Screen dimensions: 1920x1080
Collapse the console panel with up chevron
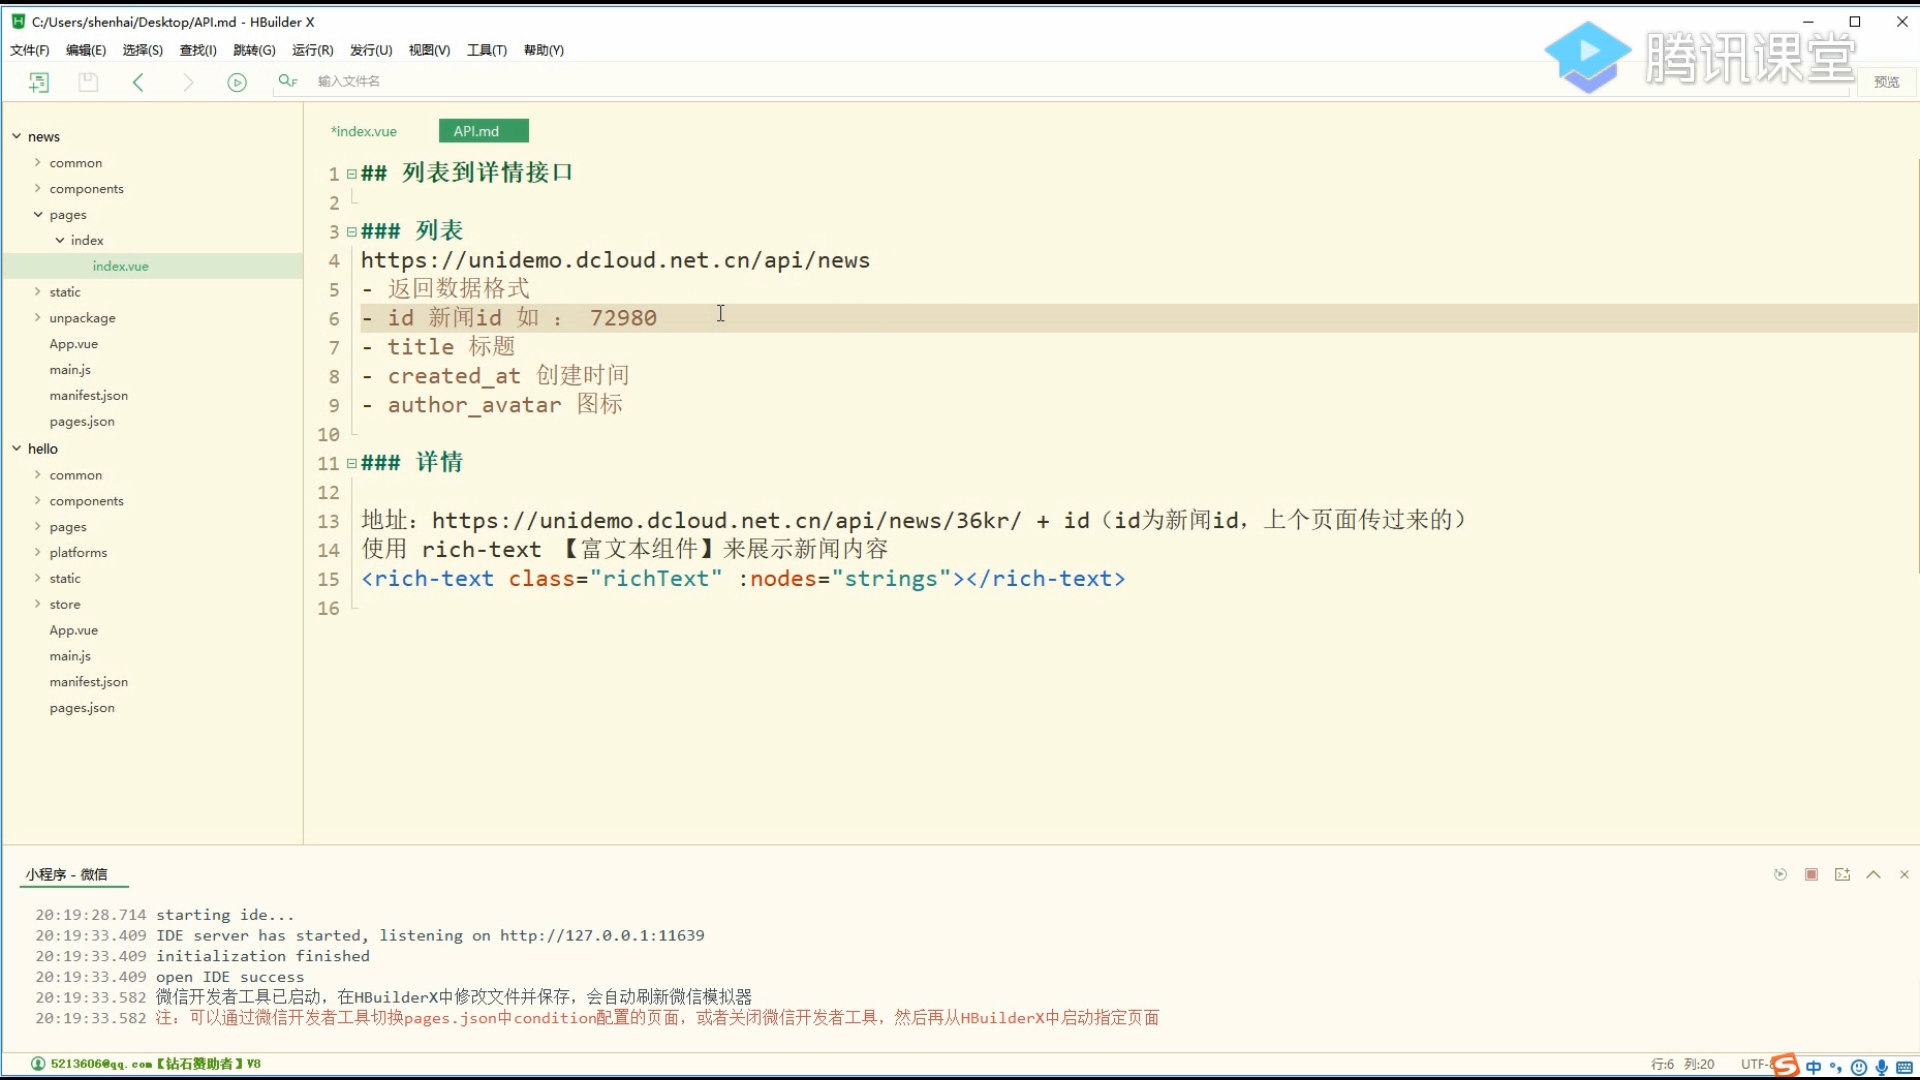click(x=1873, y=874)
